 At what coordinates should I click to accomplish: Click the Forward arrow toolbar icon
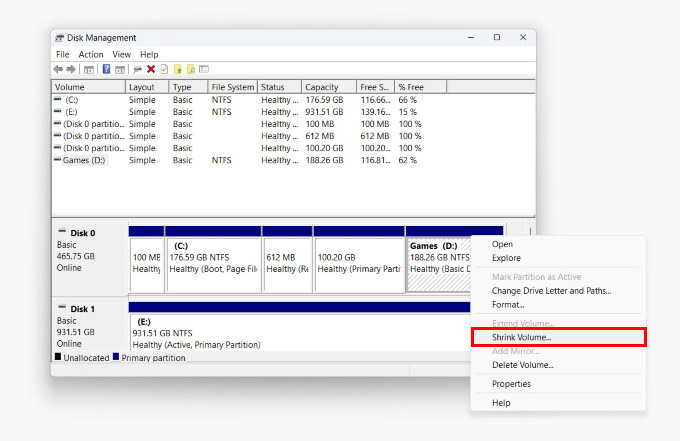click(71, 69)
